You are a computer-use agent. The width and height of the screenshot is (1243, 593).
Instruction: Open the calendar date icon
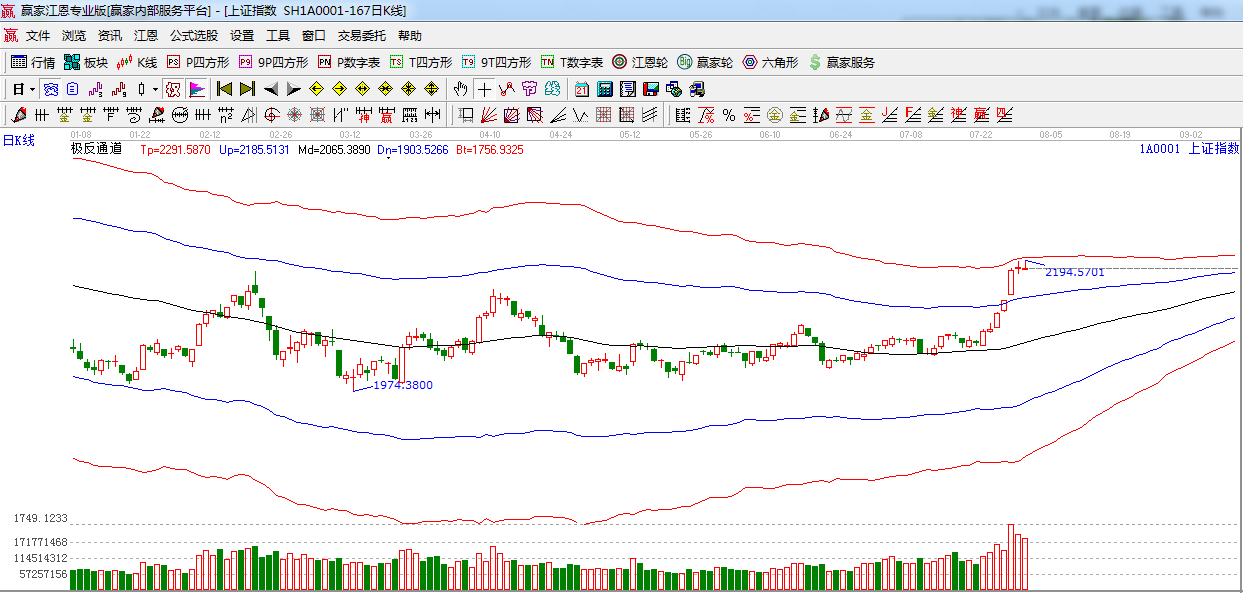coord(581,89)
